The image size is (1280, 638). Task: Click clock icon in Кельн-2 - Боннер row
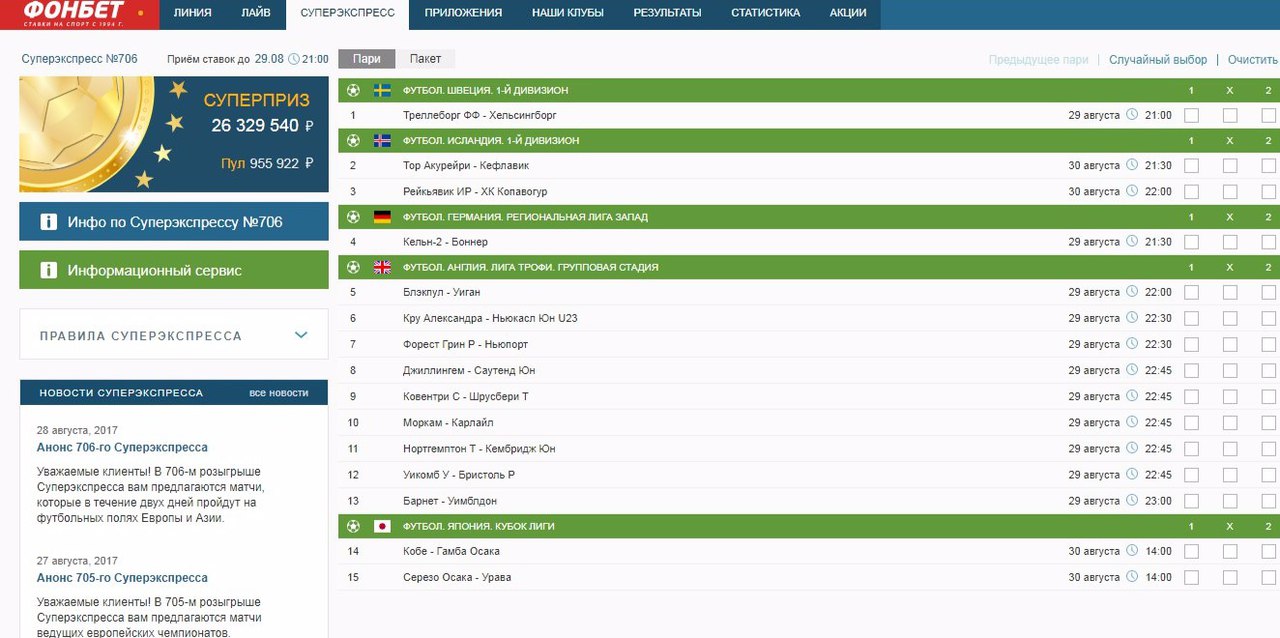click(1132, 242)
